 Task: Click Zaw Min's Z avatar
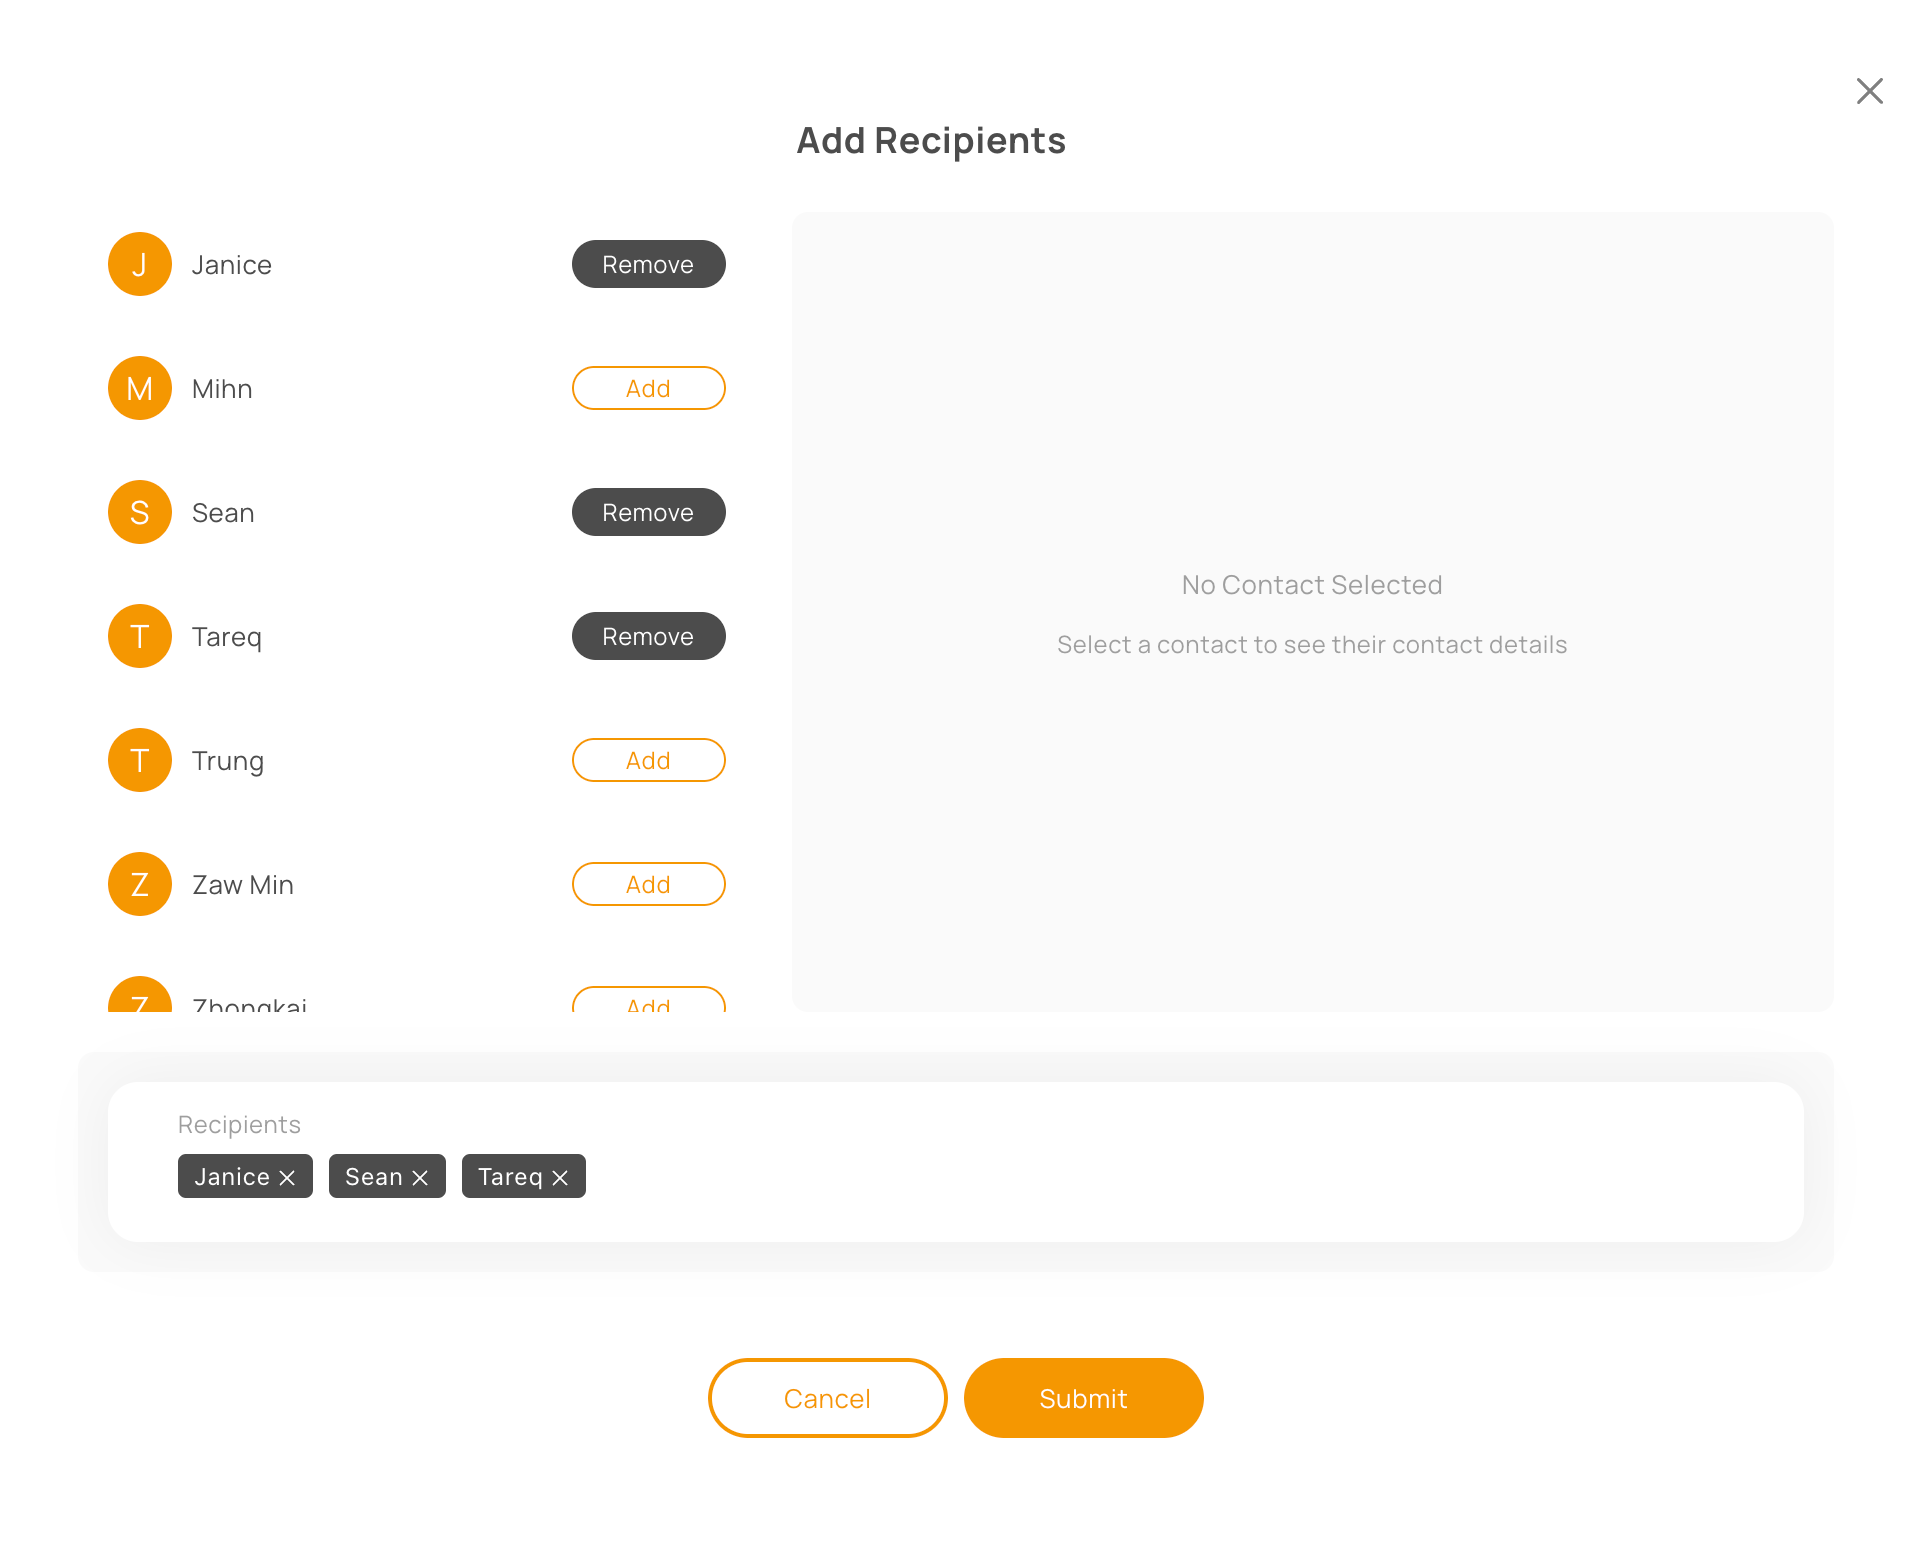pos(140,884)
